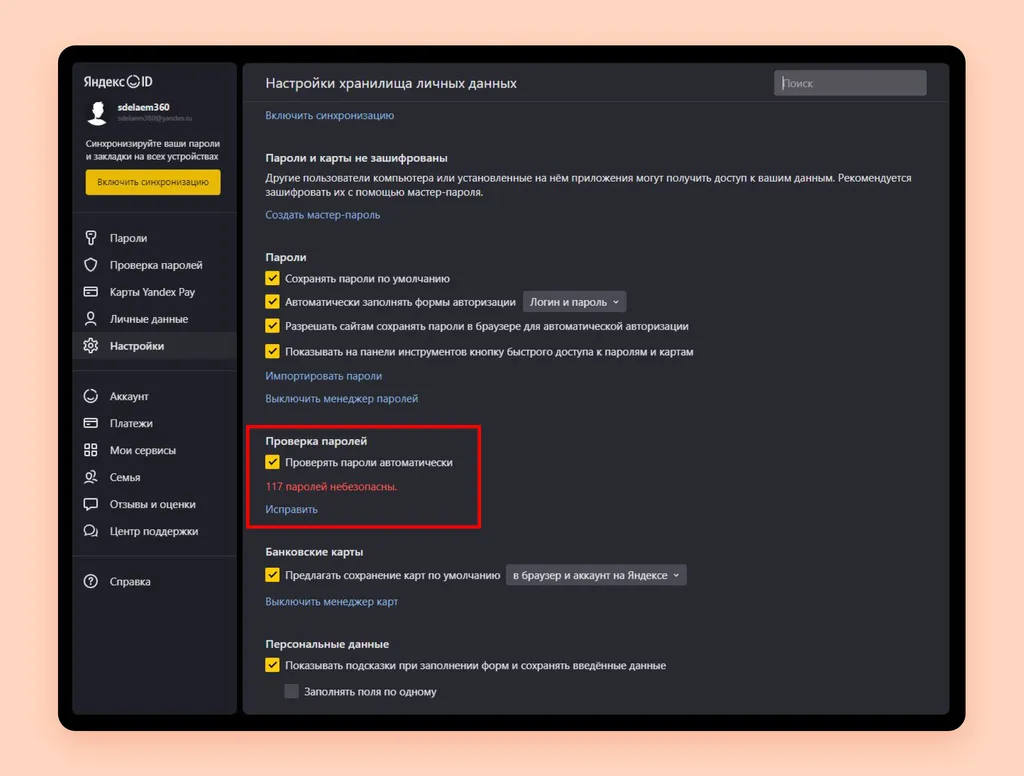Click the Настройки хранилища личных данных title

pos(391,83)
